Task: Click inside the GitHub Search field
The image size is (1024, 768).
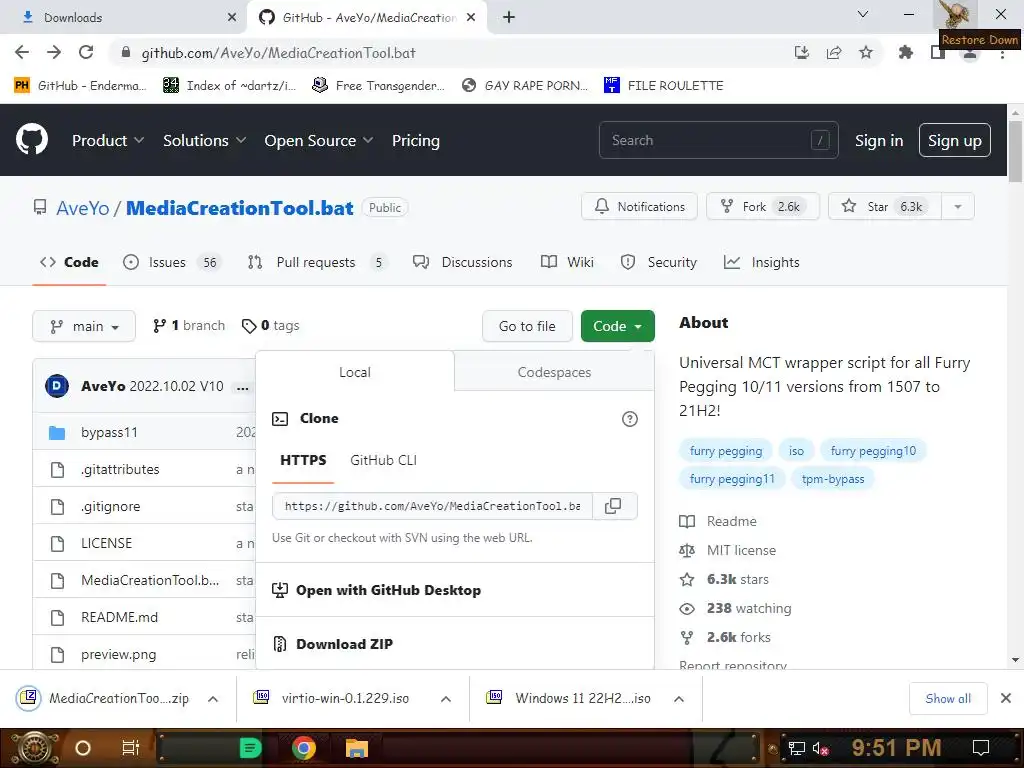Action: click(x=718, y=140)
